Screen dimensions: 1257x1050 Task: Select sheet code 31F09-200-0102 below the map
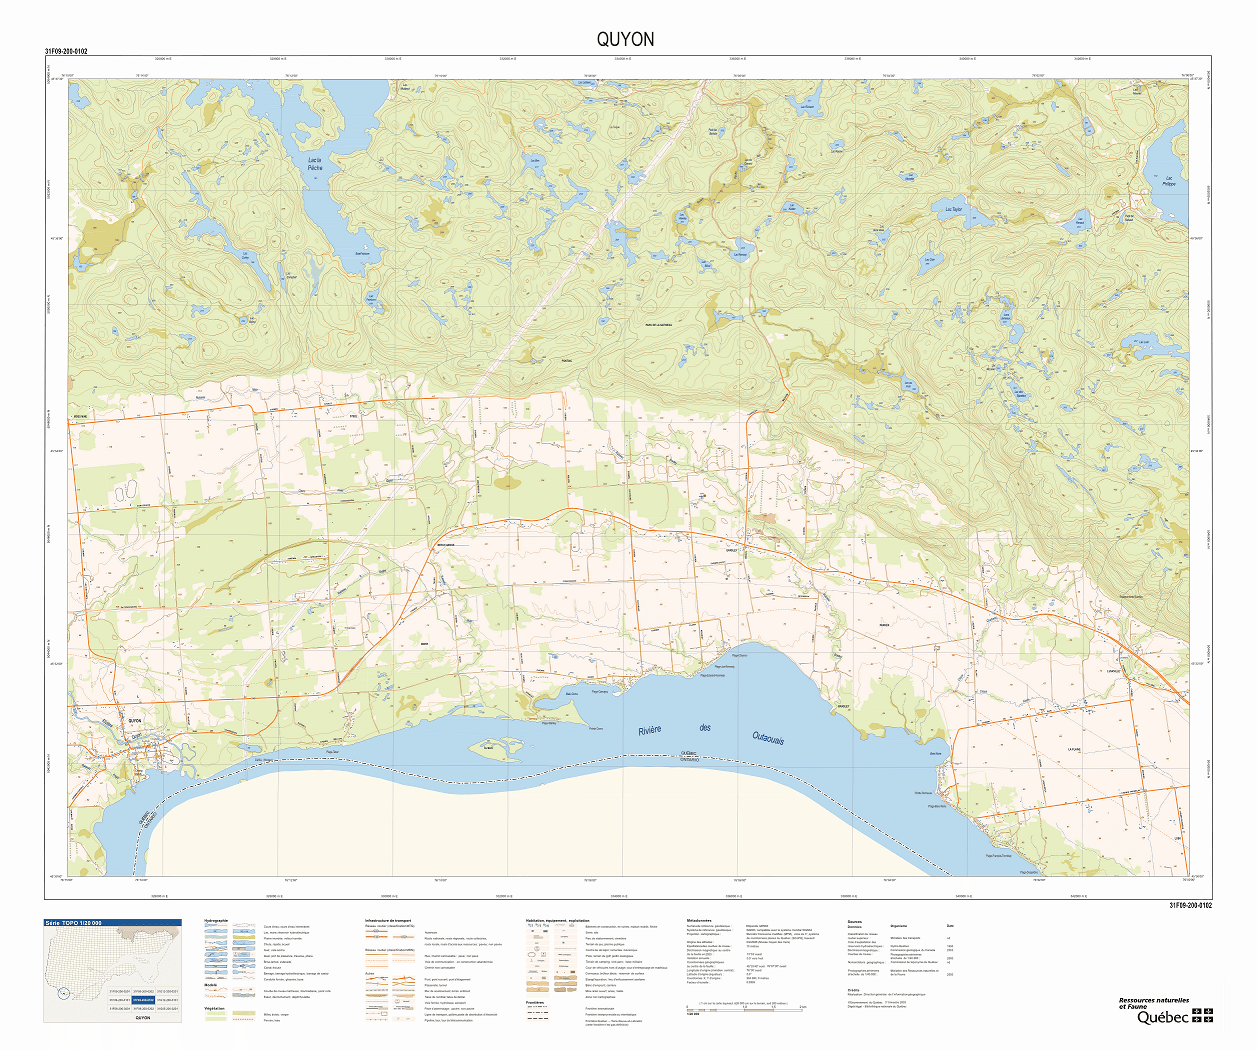pos(1190,905)
